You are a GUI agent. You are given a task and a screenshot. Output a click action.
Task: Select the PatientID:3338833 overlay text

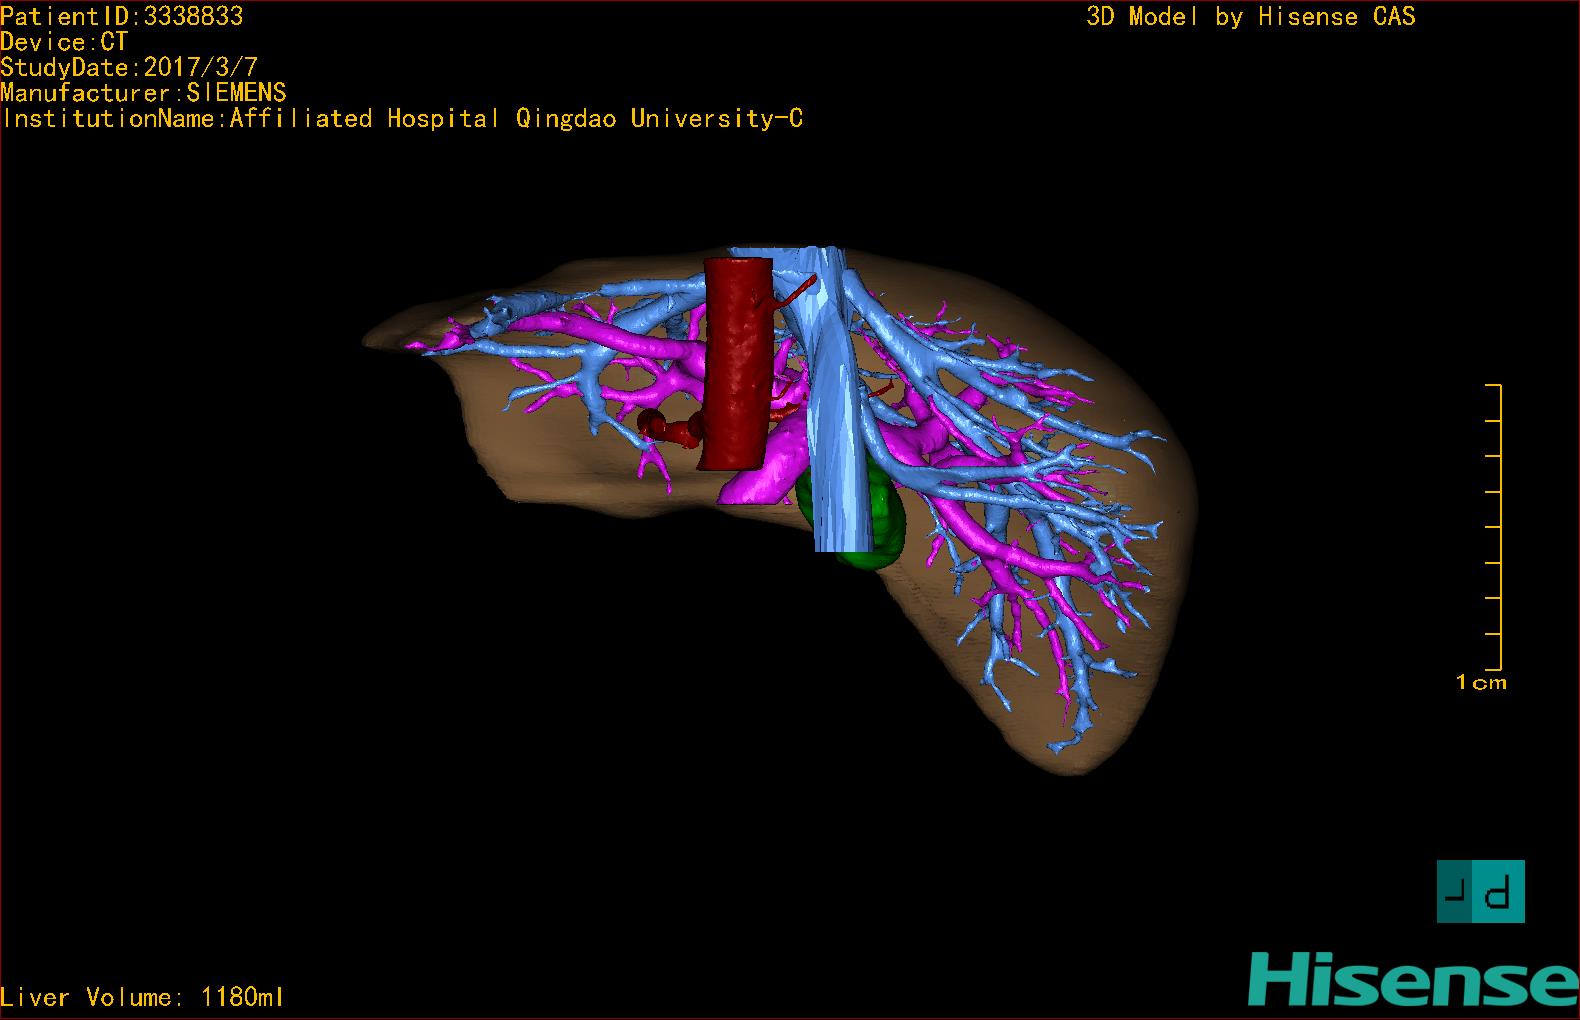pyautogui.click(x=122, y=17)
